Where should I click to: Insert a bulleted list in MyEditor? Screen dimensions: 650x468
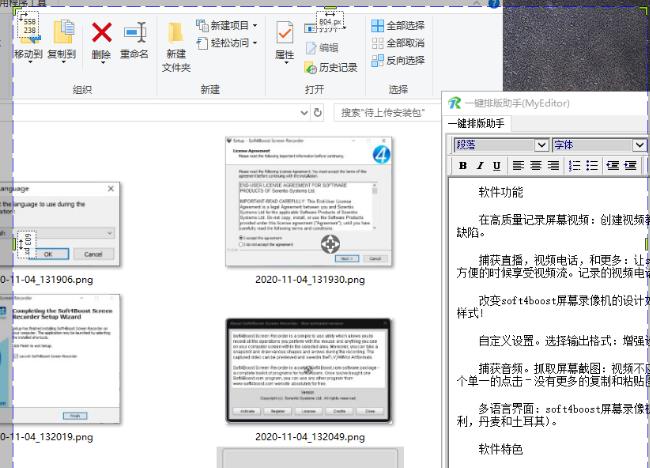click(x=592, y=166)
